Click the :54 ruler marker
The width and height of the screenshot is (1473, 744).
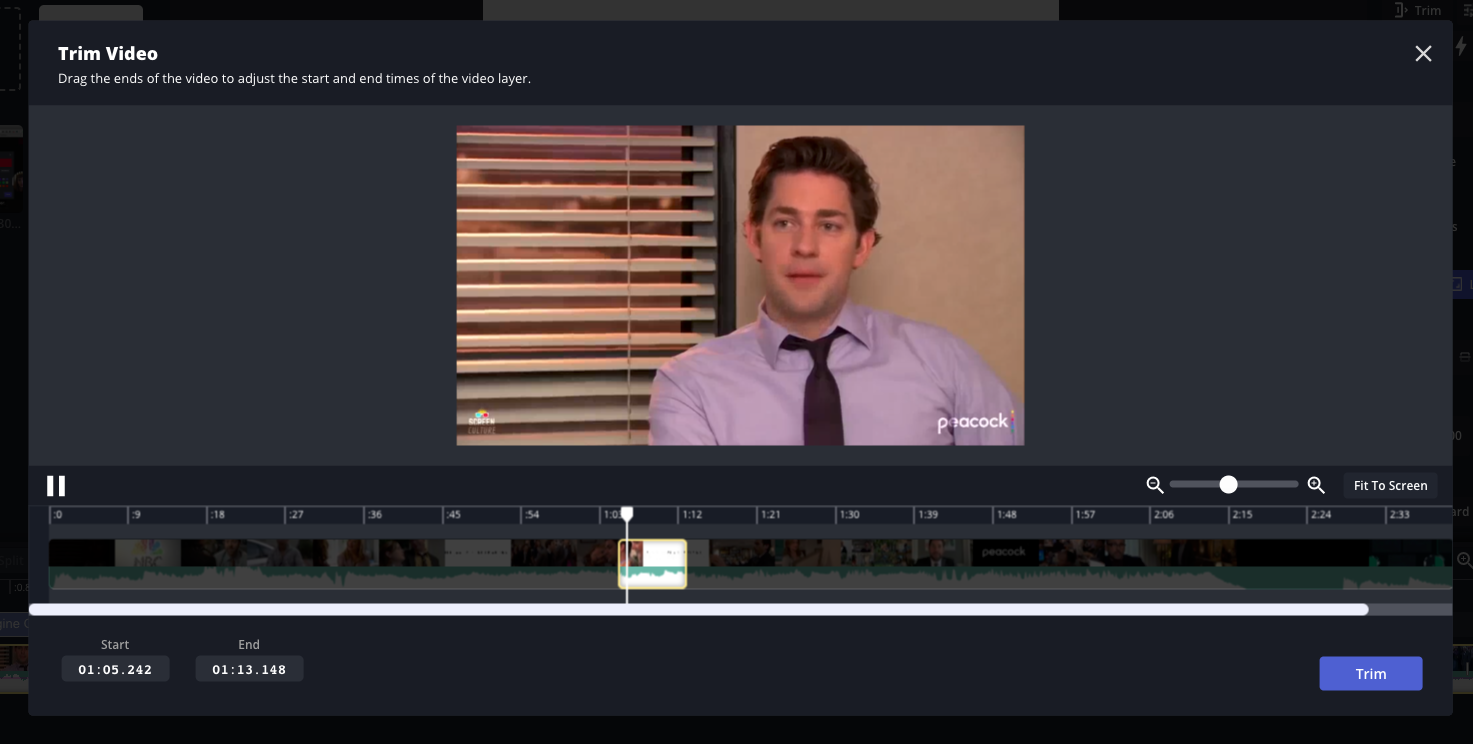click(532, 515)
